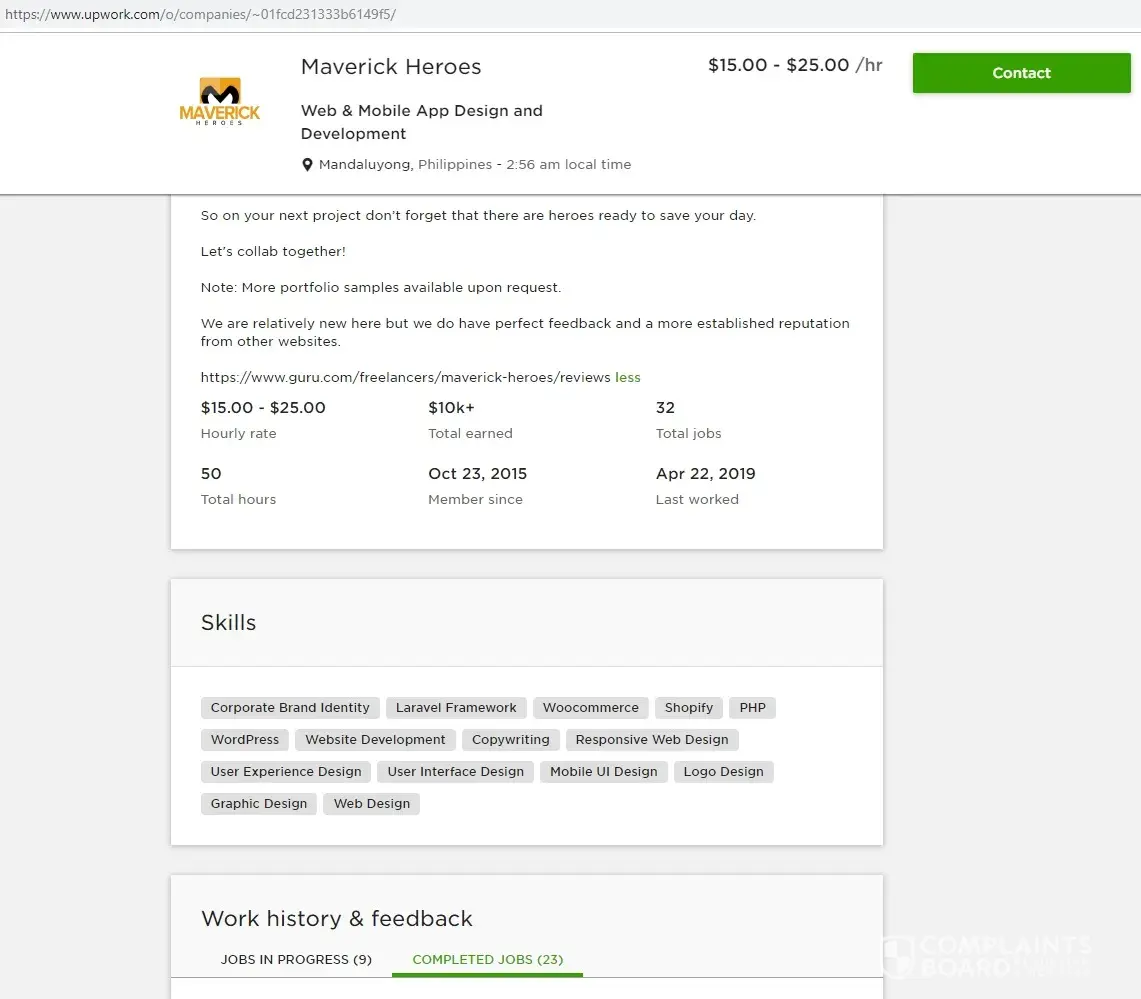Choose the User Experience Design tag
This screenshot has height=999, width=1141.
(286, 772)
